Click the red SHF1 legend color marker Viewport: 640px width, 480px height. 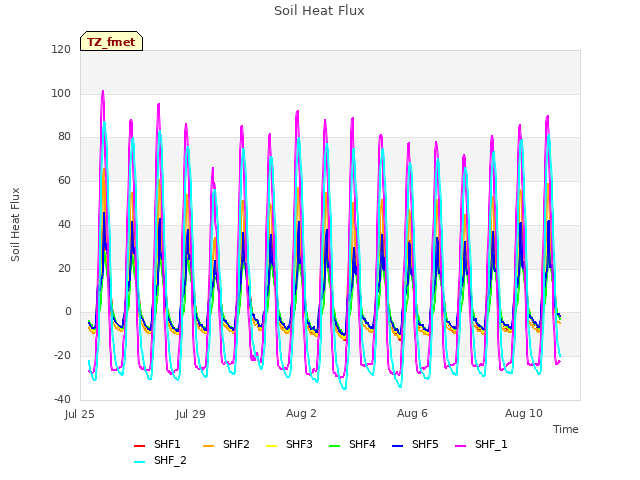[140, 445]
